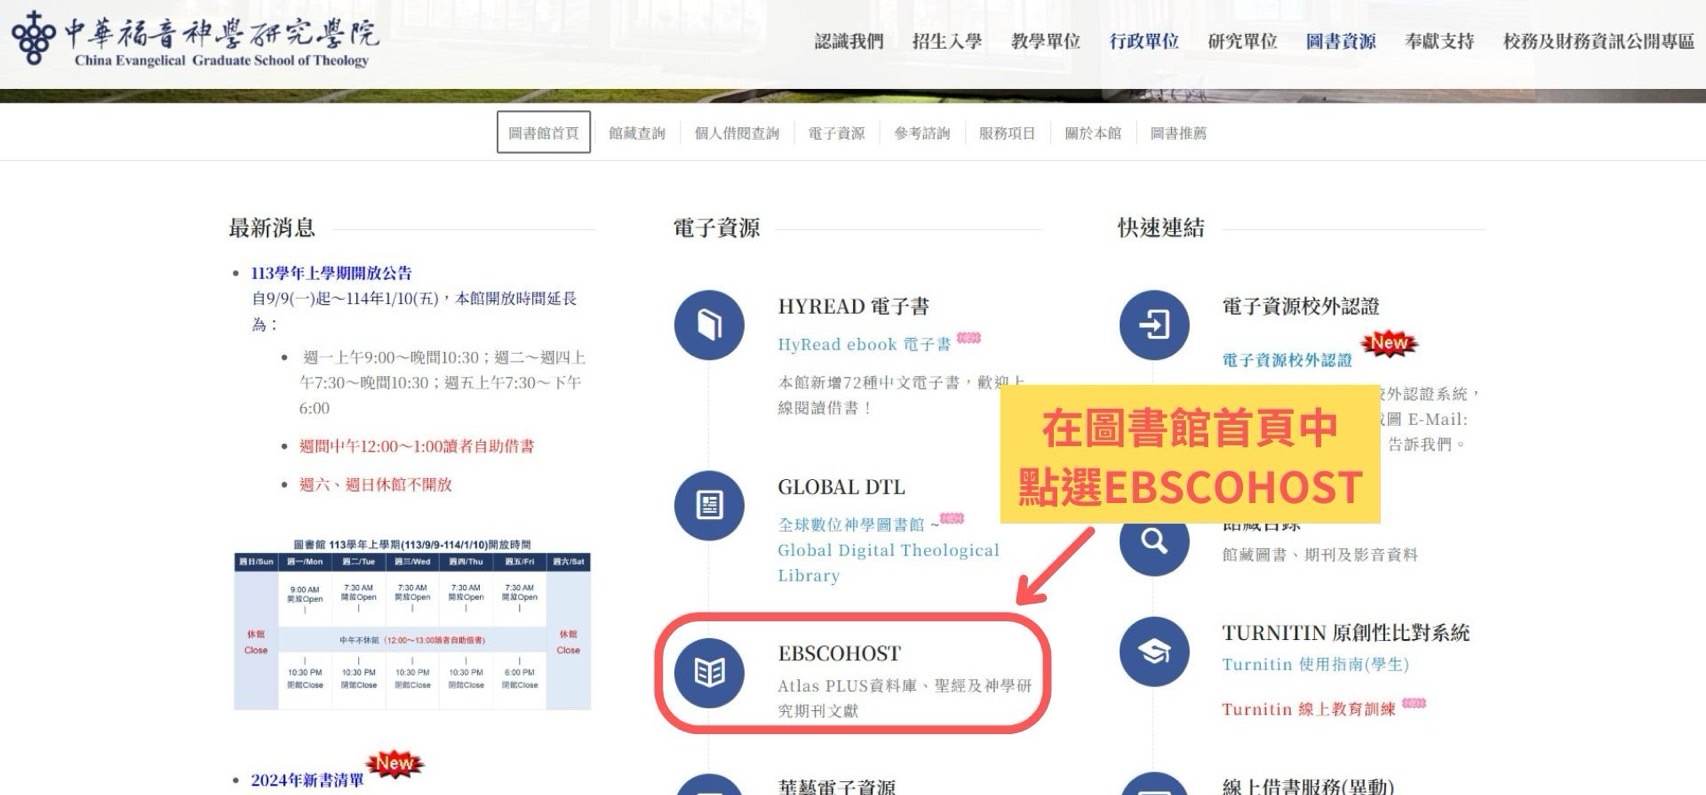Click the Atlas PLUS資料庫 description text
Screen dimensions: 1706x795
click(x=904, y=698)
